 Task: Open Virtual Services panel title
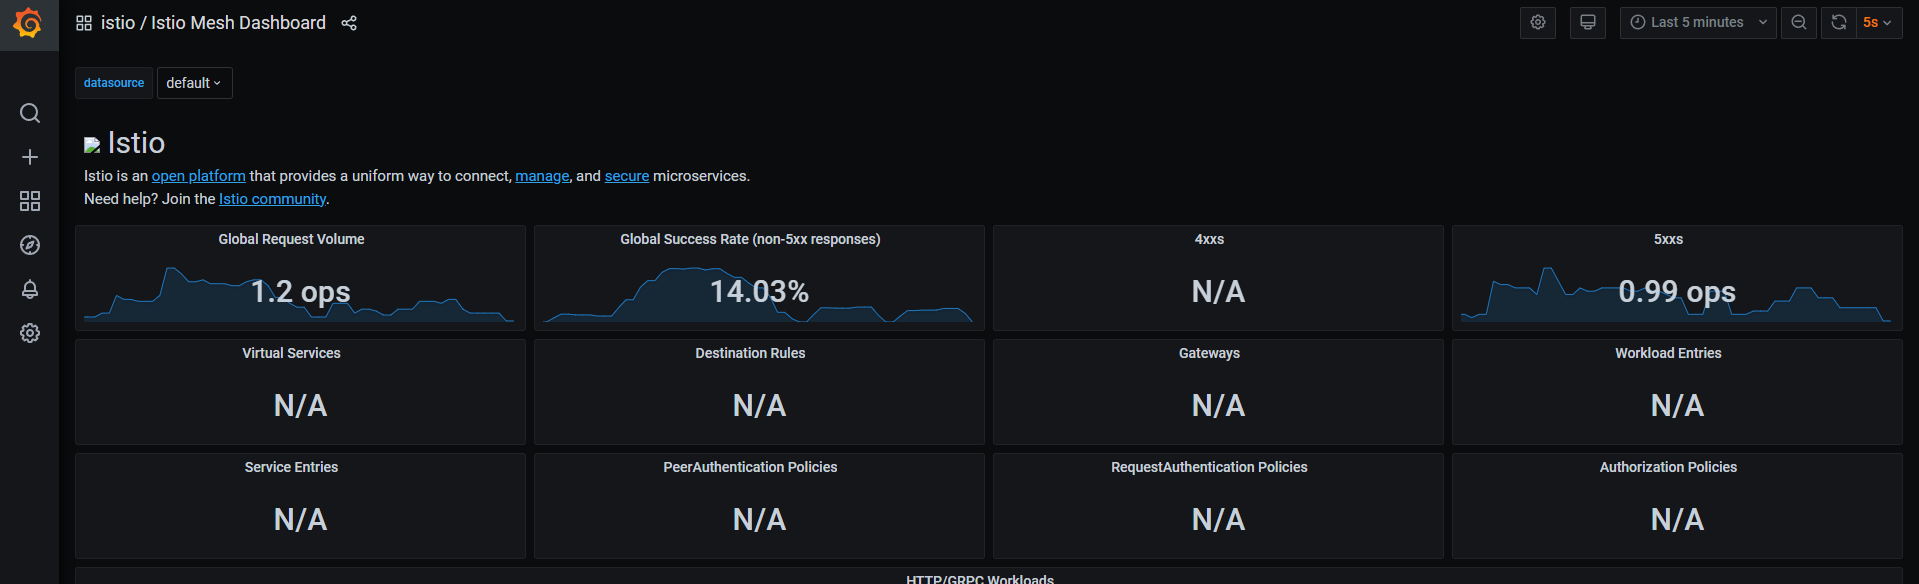[291, 353]
